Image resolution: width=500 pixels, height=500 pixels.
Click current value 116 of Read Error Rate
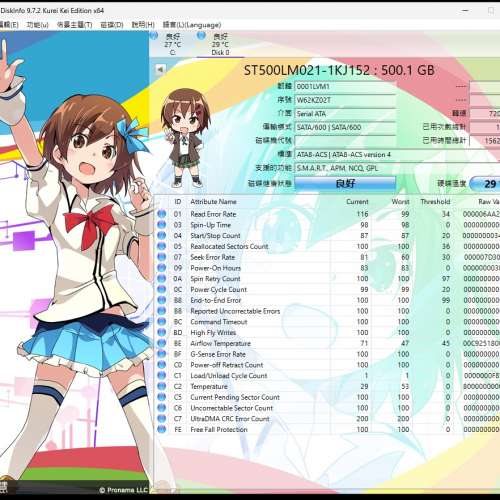click(x=362, y=214)
